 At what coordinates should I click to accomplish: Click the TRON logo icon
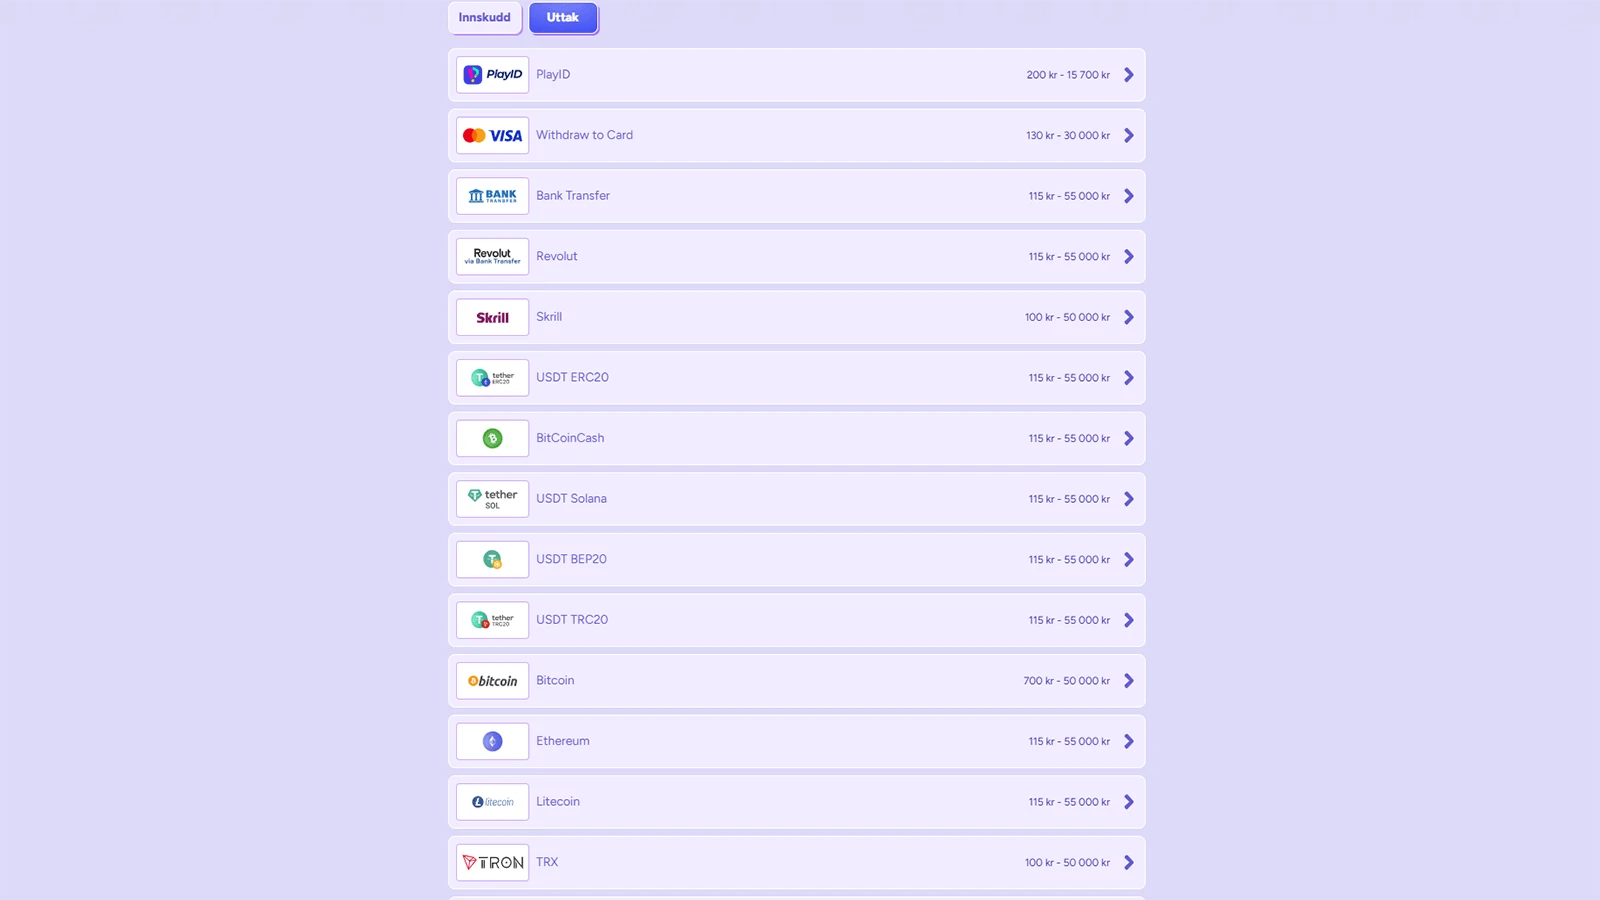pyautogui.click(x=492, y=863)
